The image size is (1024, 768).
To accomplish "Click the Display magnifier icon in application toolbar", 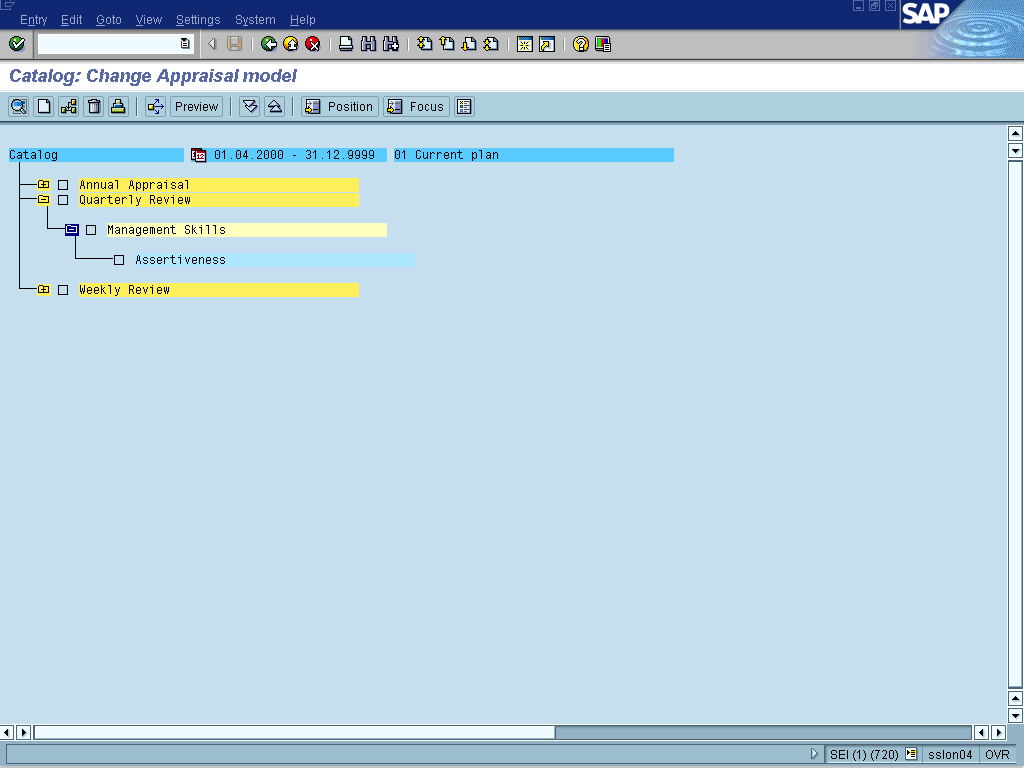I will coord(19,106).
